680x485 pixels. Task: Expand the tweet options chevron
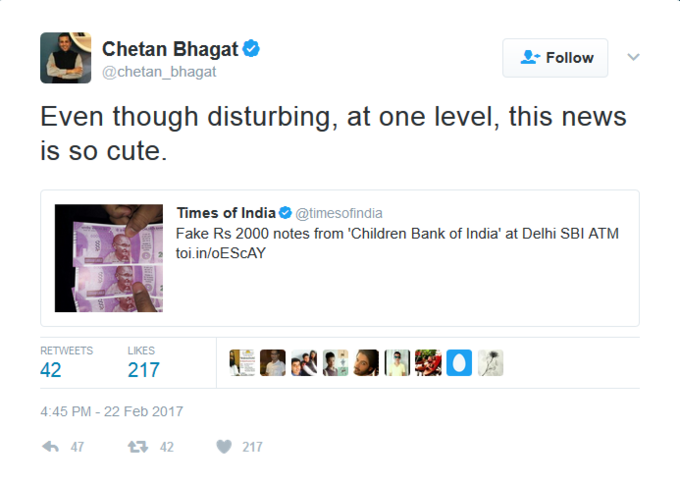click(x=633, y=57)
